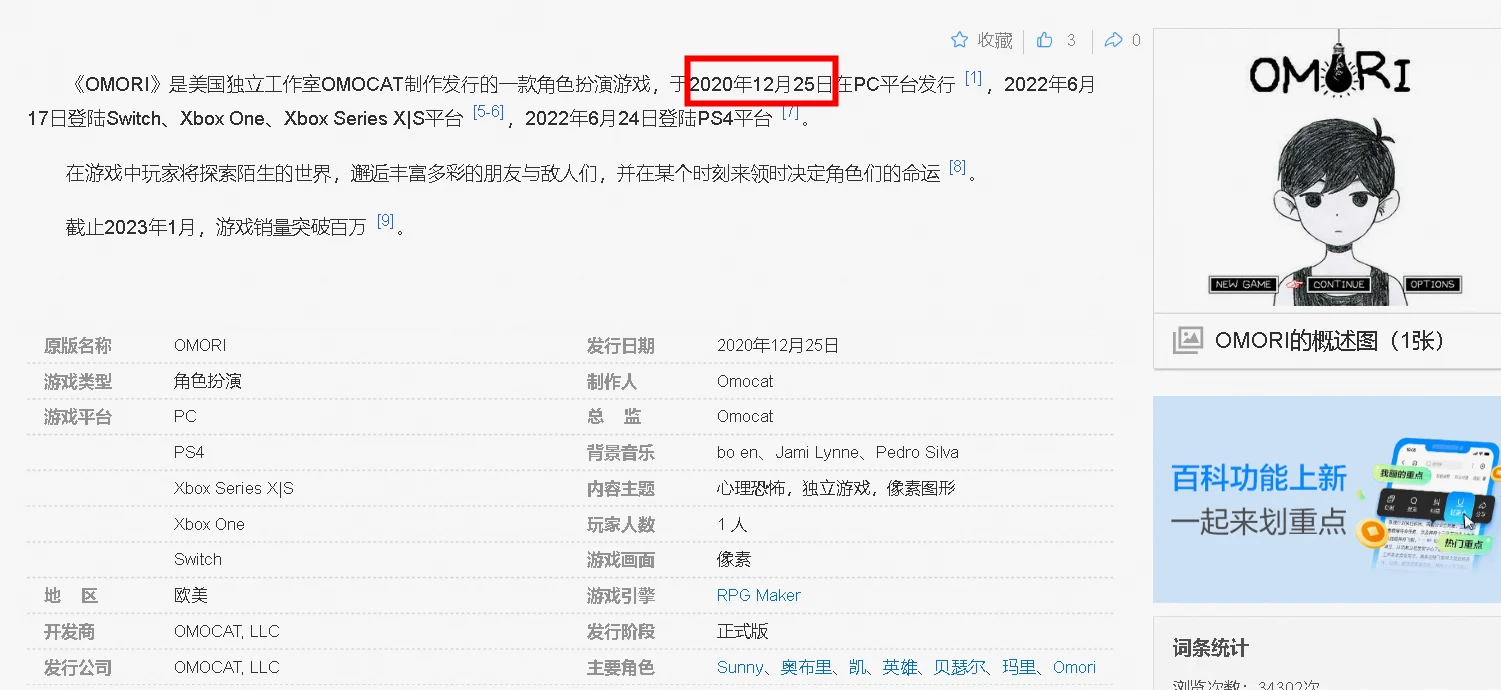This screenshot has height=690, width=1501.
Task: Select the 发行公司 value OMOCAT, LLC
Action: click(227, 667)
